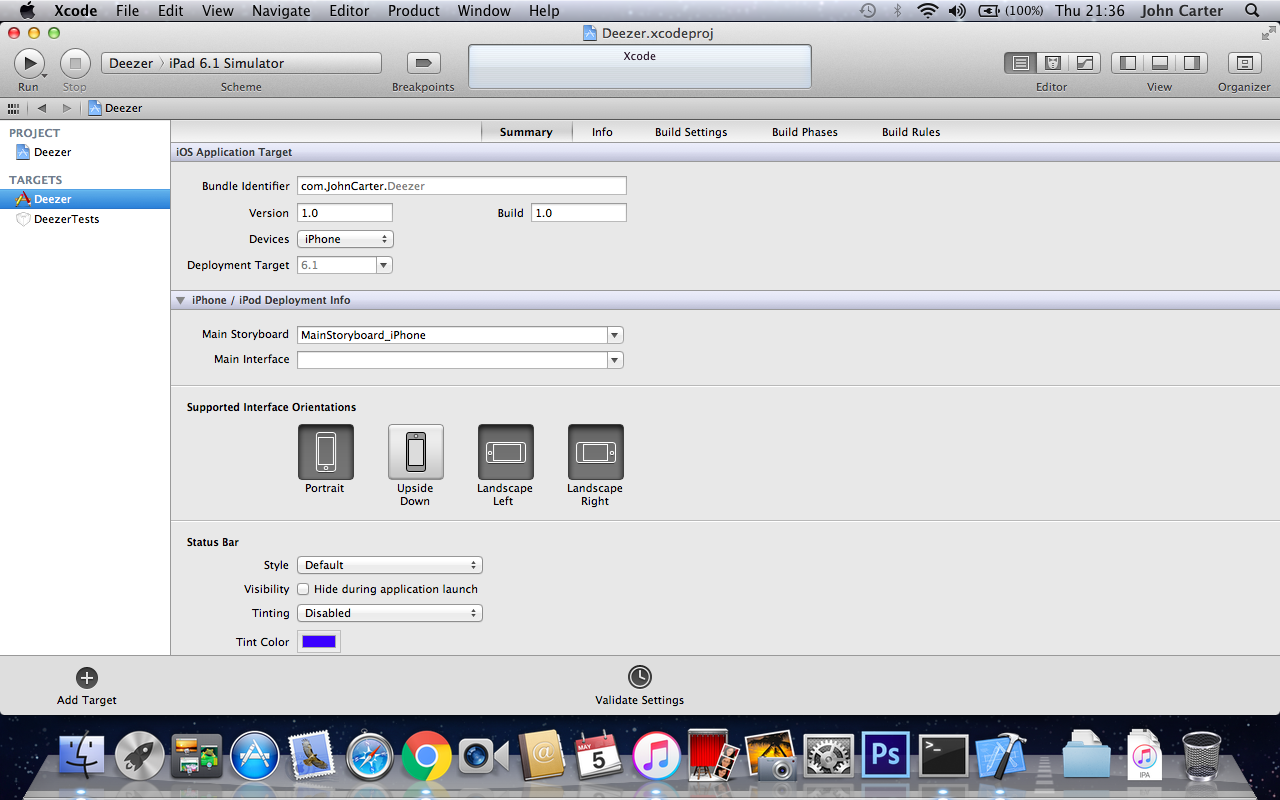The height and width of the screenshot is (800, 1280).
Task: Open the Organizer window
Action: coord(1244,63)
